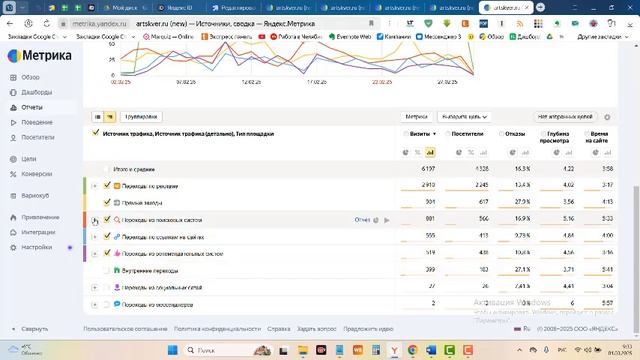This screenshot has height=360, width=640.
Task: Open Отчет link in search engines row
Action: (362, 220)
